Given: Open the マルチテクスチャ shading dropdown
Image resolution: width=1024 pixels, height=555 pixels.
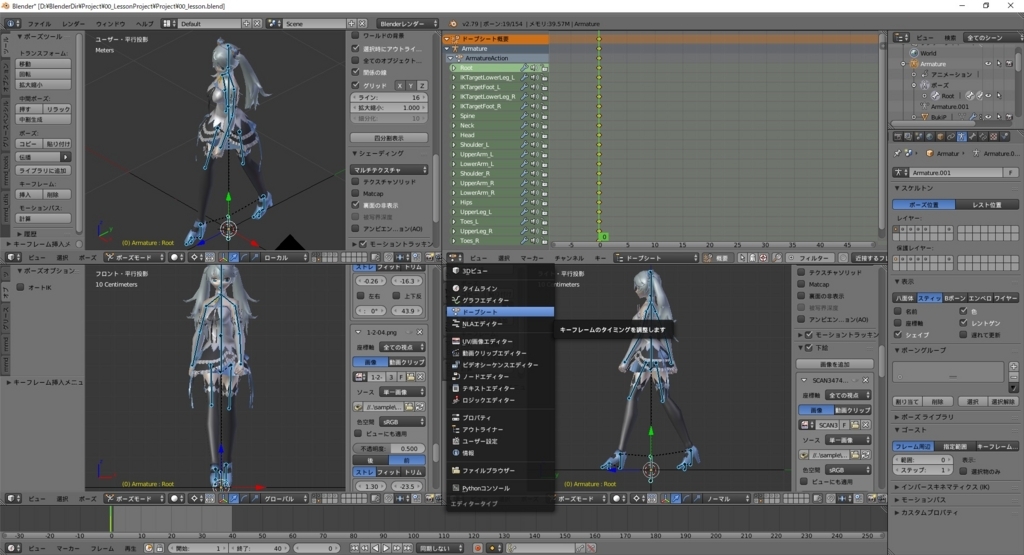Looking at the screenshot, I should [389, 170].
